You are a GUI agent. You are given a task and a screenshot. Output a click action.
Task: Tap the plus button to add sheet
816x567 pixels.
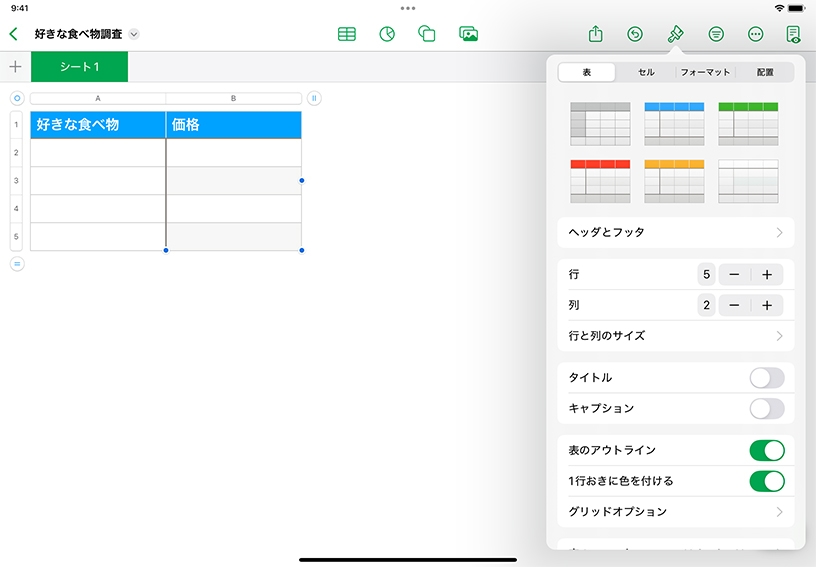[15, 67]
